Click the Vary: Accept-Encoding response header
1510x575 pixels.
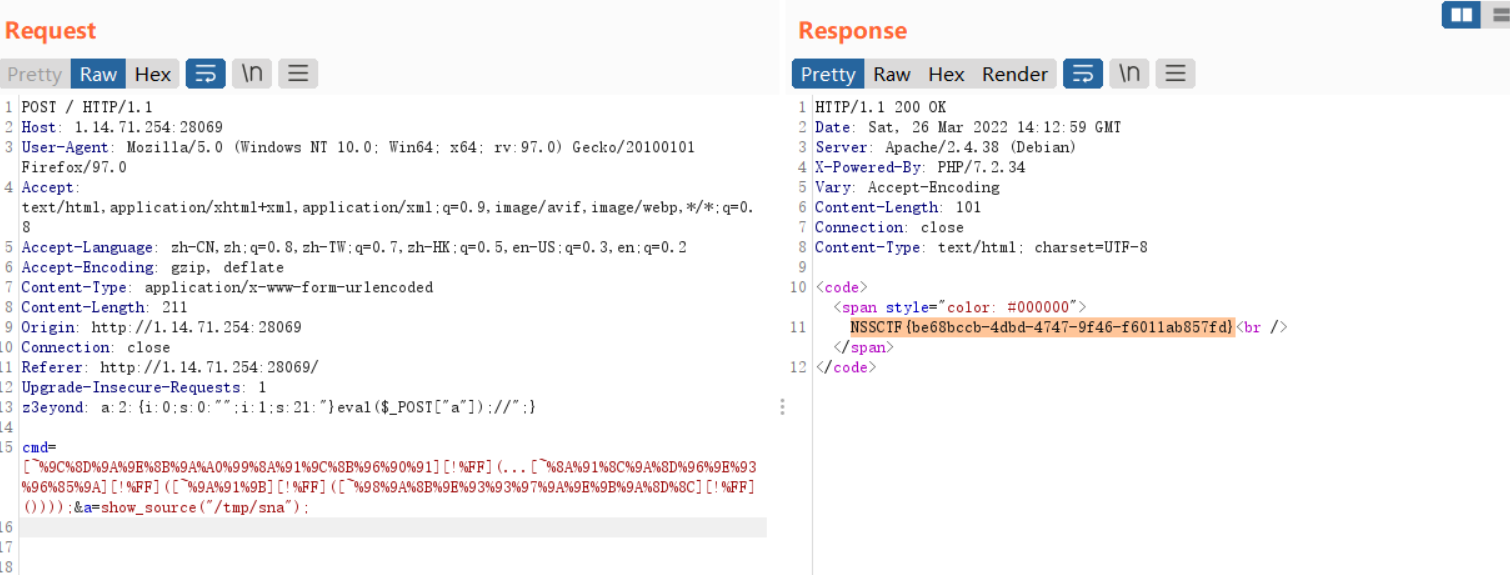point(906,187)
